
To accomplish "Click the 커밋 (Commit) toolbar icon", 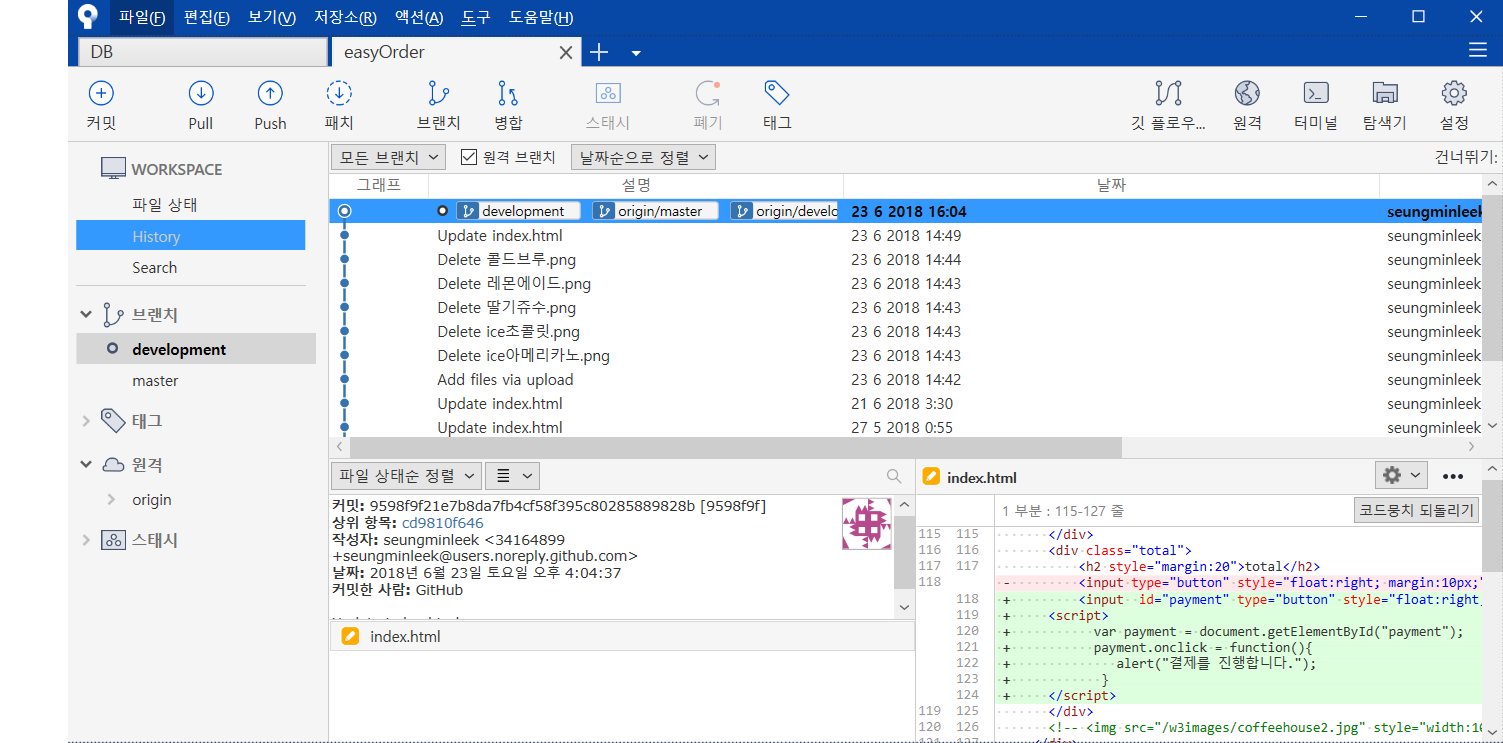I will click(101, 94).
